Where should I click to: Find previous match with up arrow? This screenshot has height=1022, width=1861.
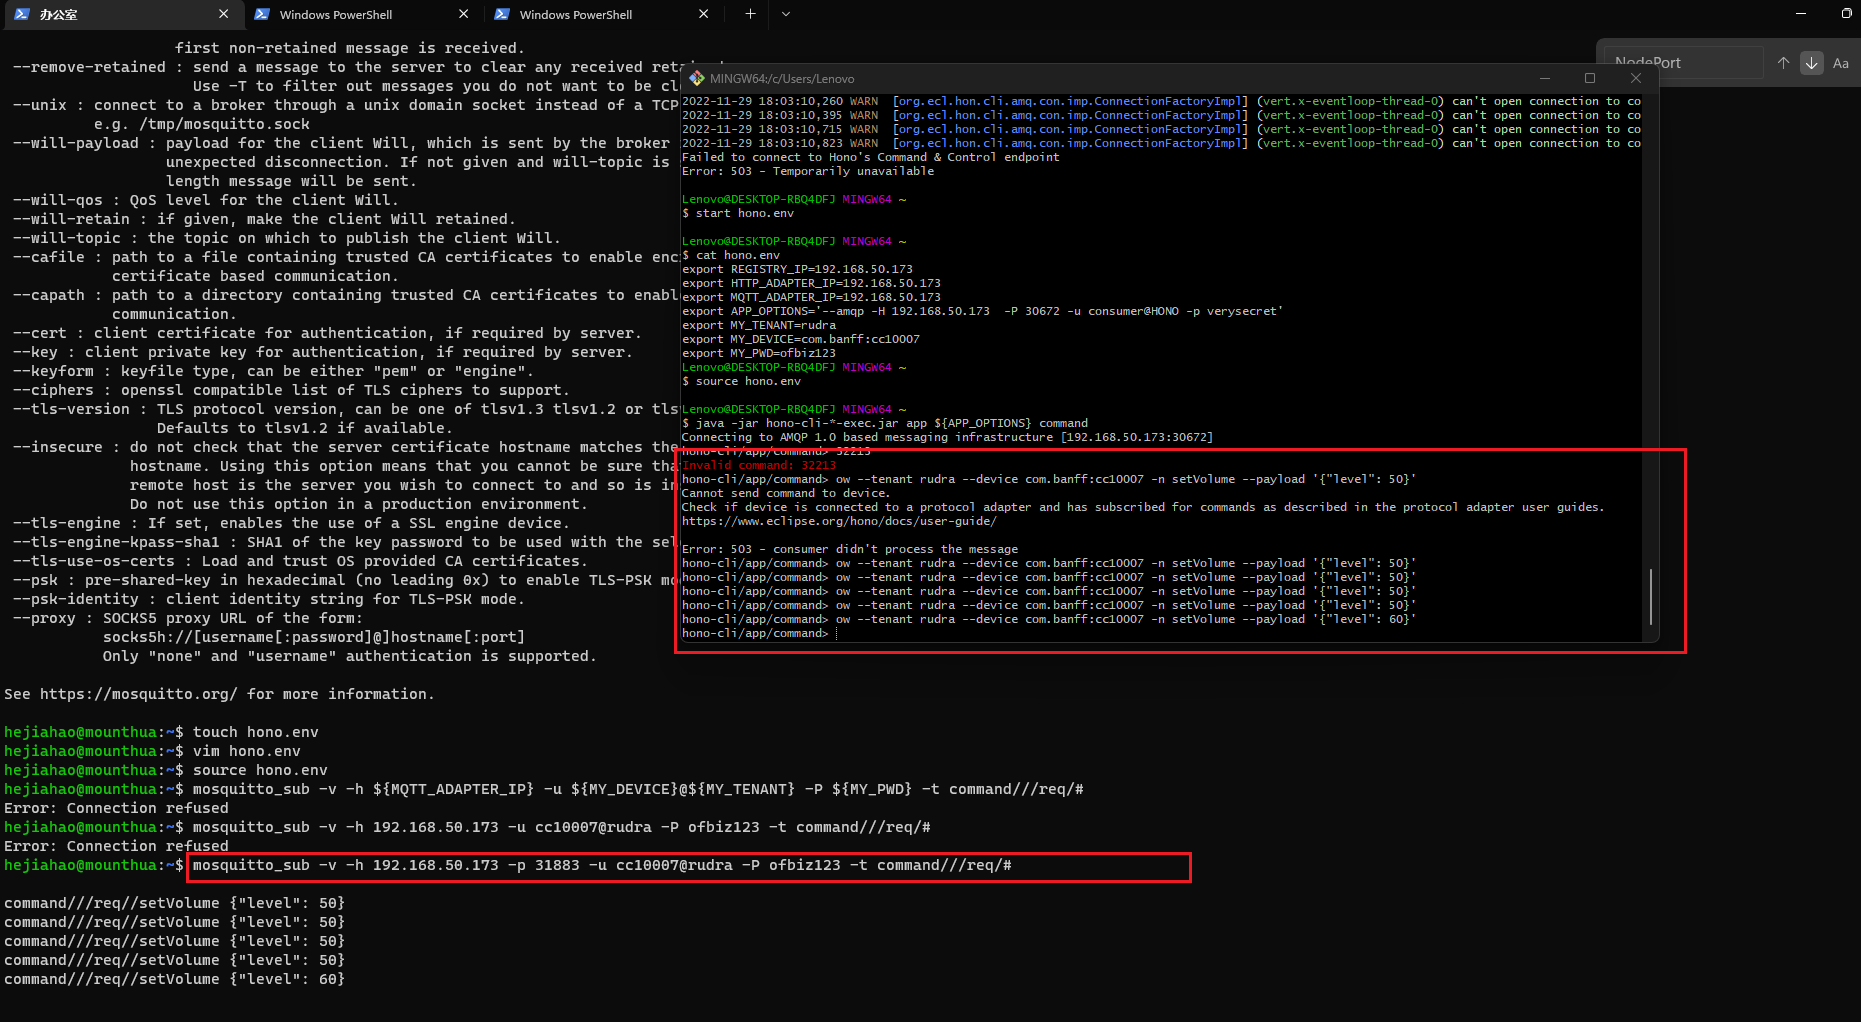click(1783, 62)
